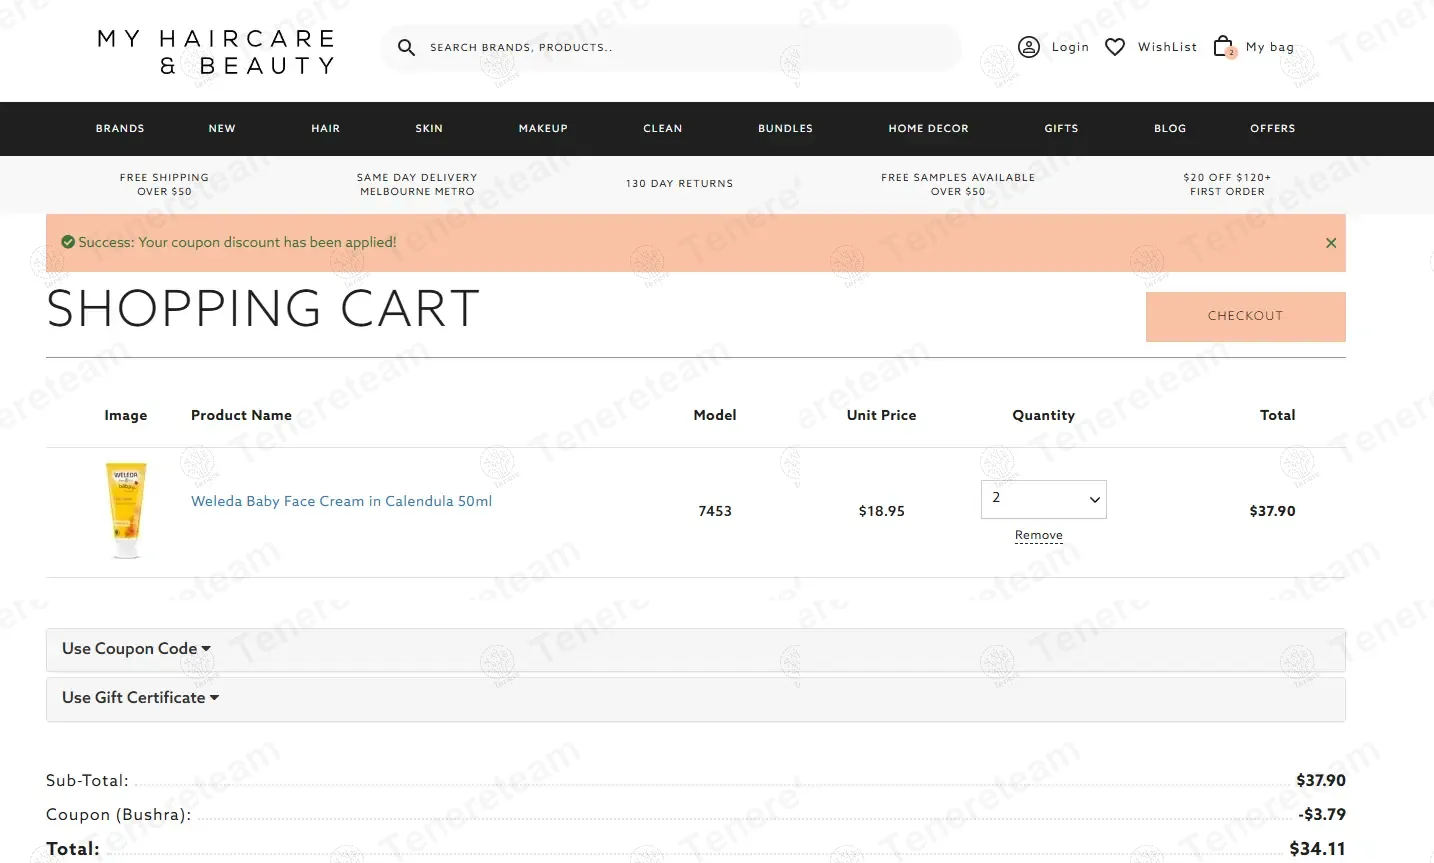Click $20 Off $120+ First Order notice

pos(1227,184)
